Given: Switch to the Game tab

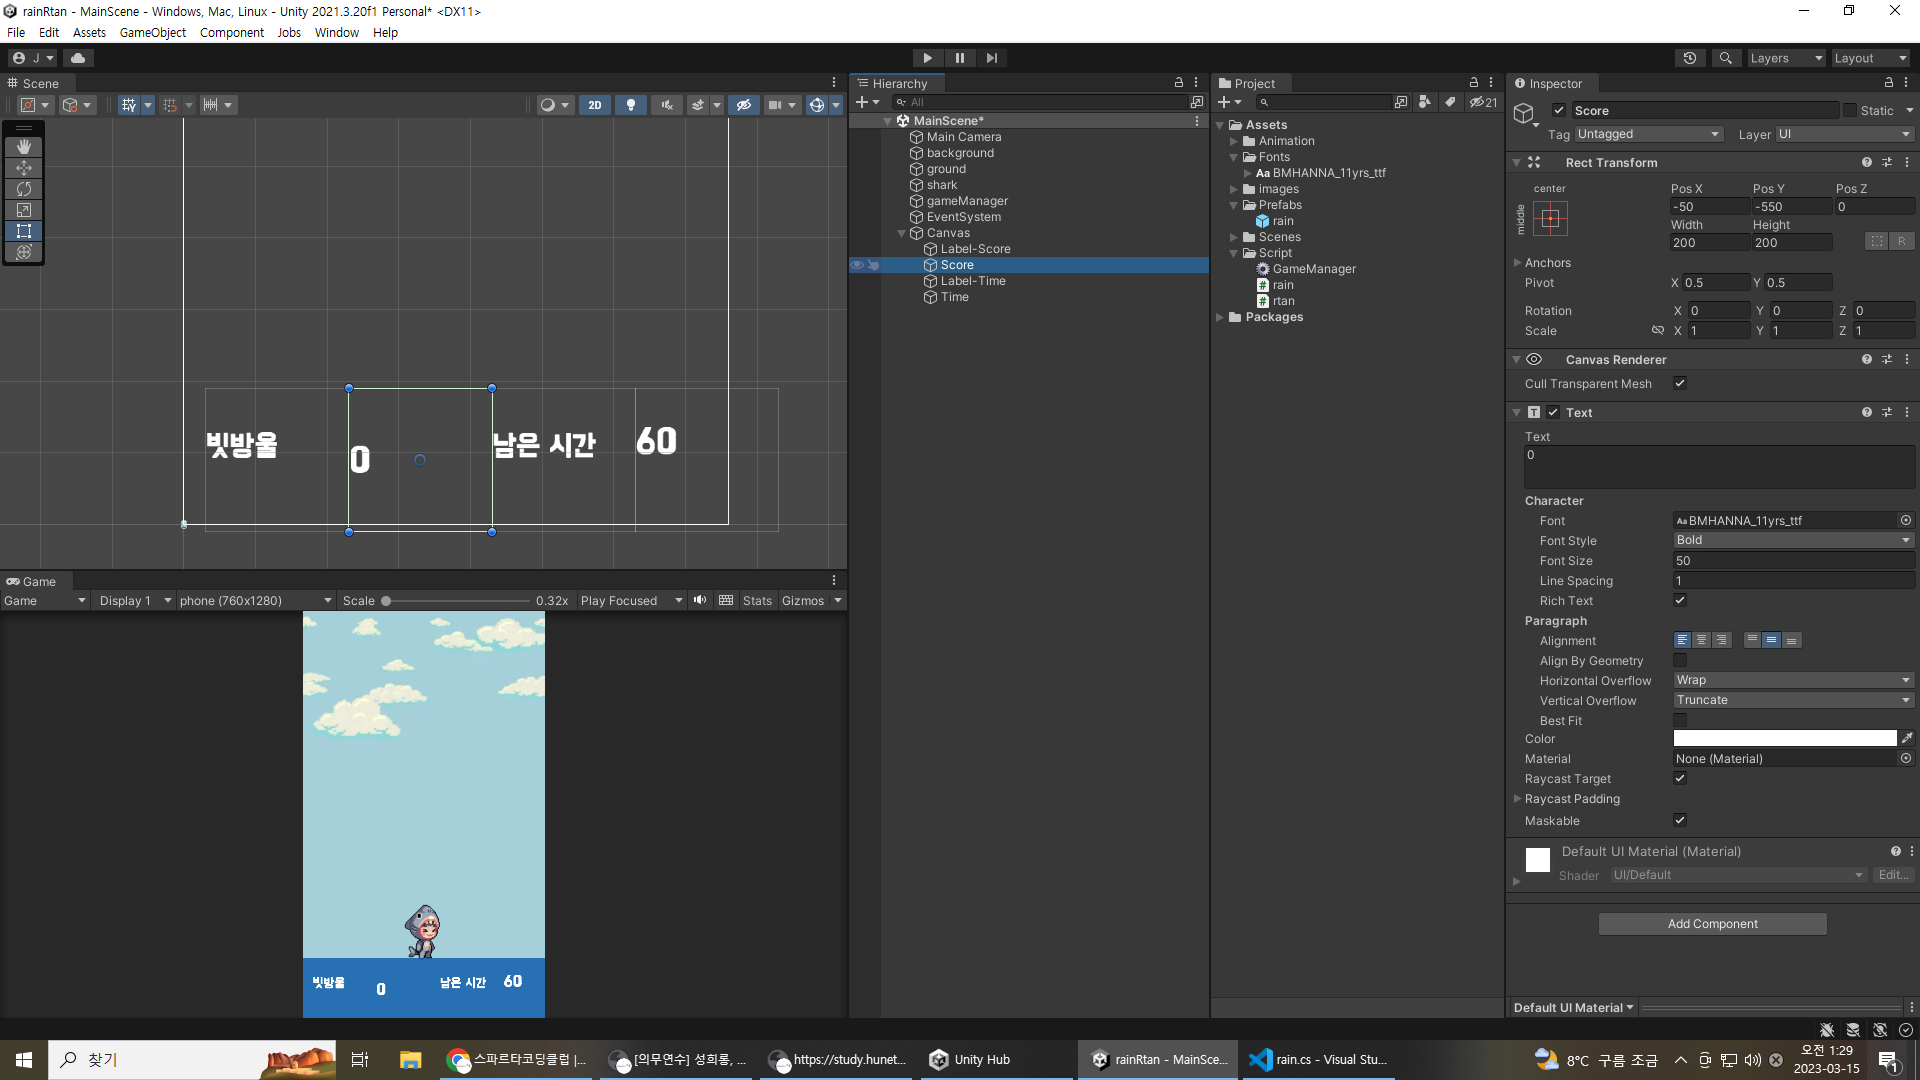Looking at the screenshot, I should (x=31, y=582).
